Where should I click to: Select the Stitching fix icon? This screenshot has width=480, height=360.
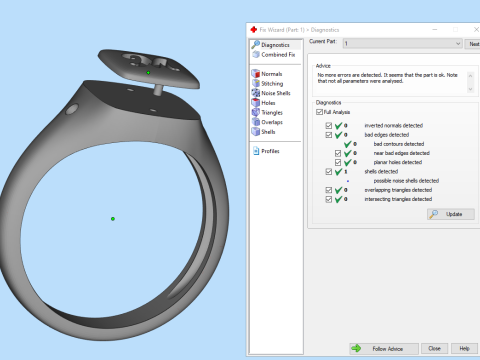pyautogui.click(x=256, y=83)
